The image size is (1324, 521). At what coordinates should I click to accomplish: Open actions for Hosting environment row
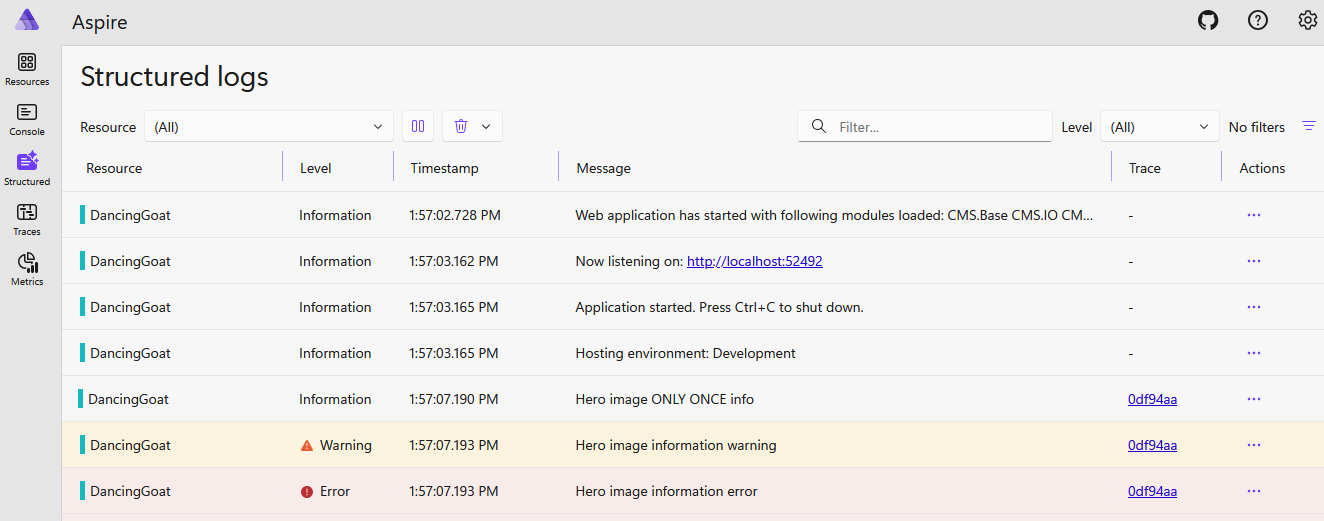(x=1254, y=353)
